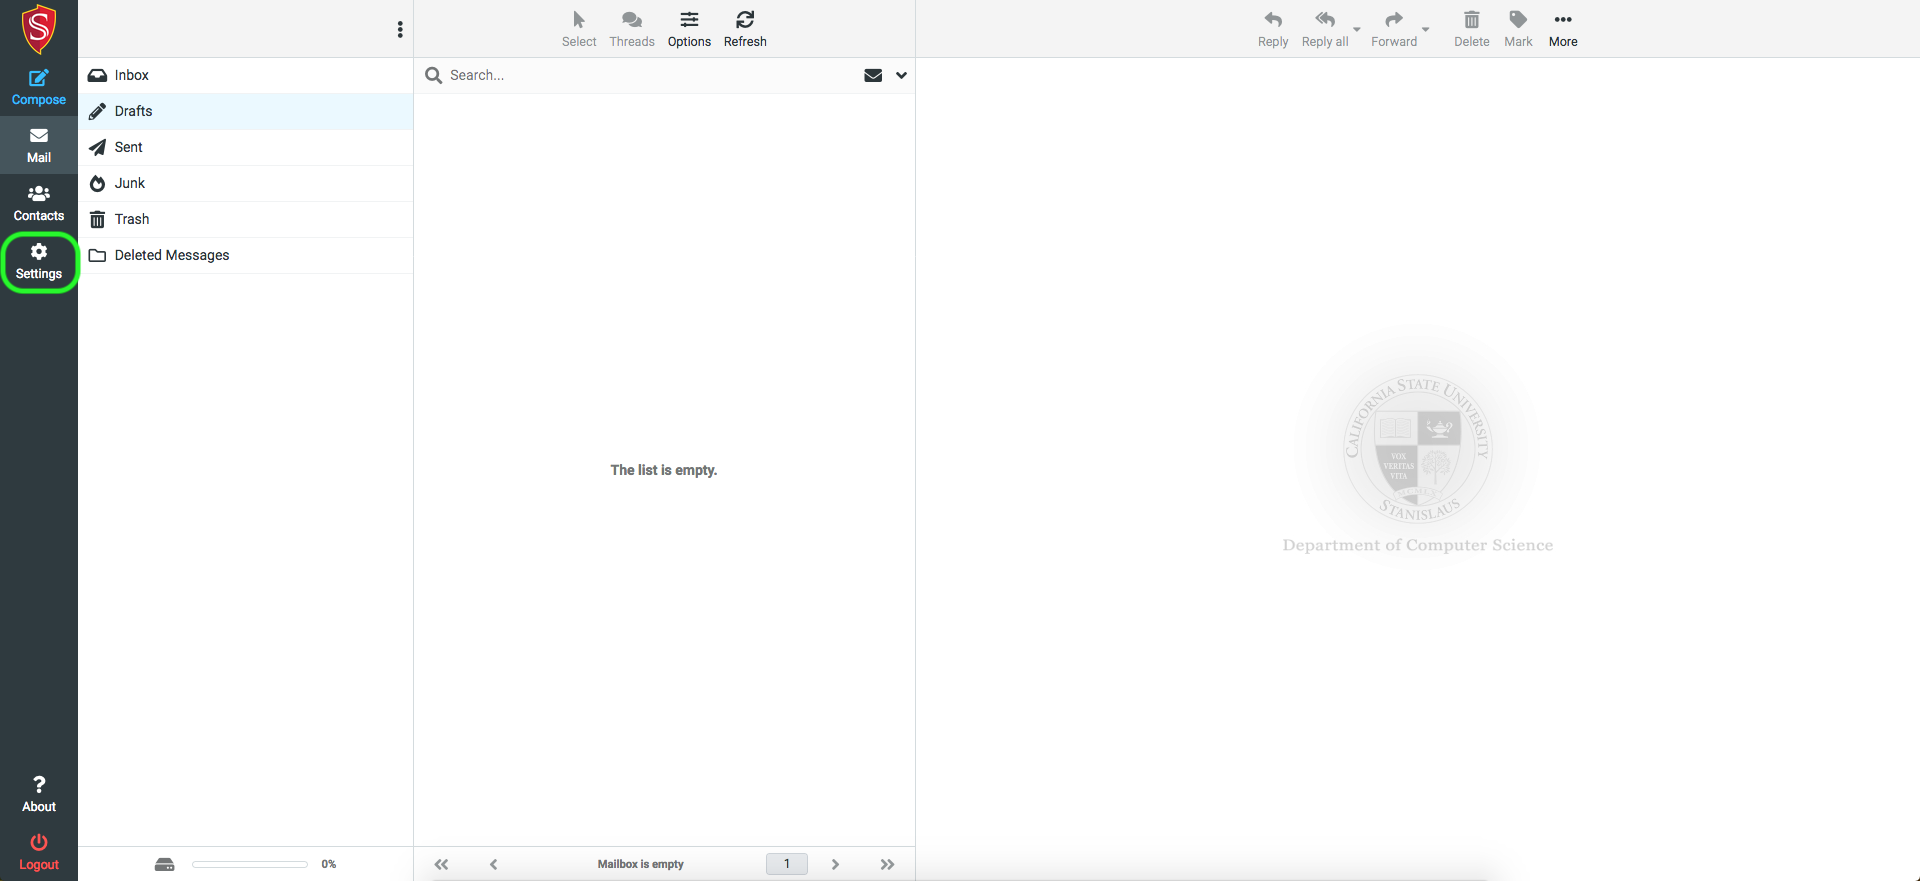Click the search magnifier icon
This screenshot has height=881, width=1920.
coord(434,75)
